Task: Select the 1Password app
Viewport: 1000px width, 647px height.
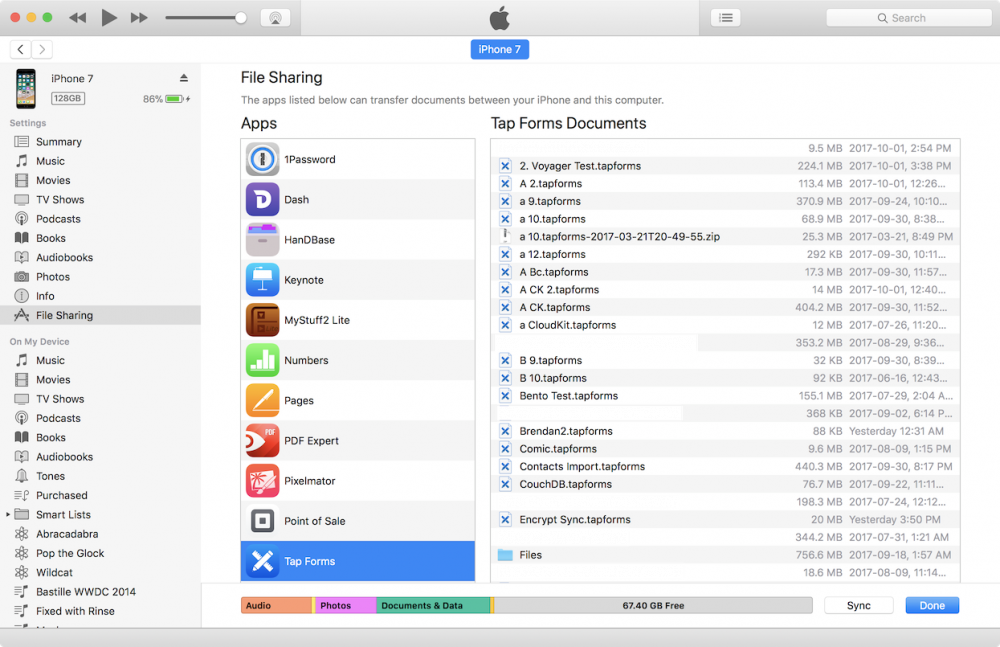Action: point(358,160)
